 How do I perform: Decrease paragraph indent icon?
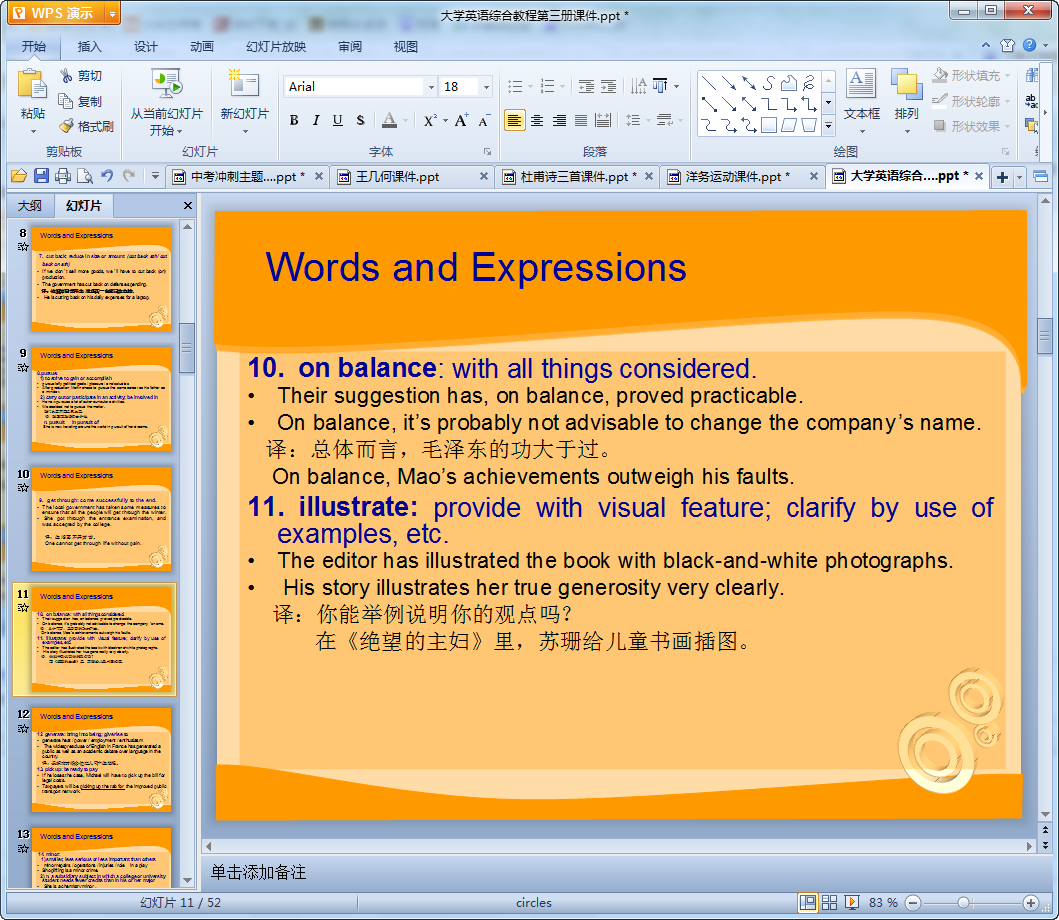click(586, 86)
